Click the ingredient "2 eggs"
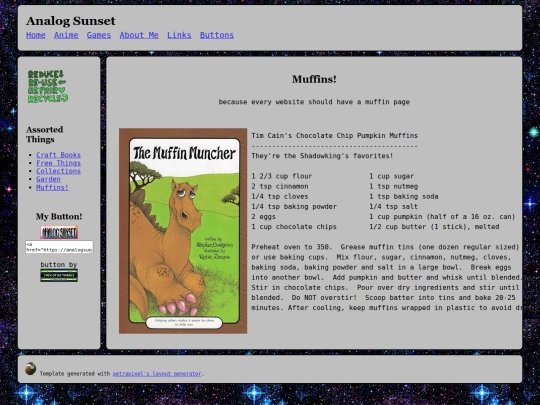This screenshot has width=540, height=405. pos(263,217)
